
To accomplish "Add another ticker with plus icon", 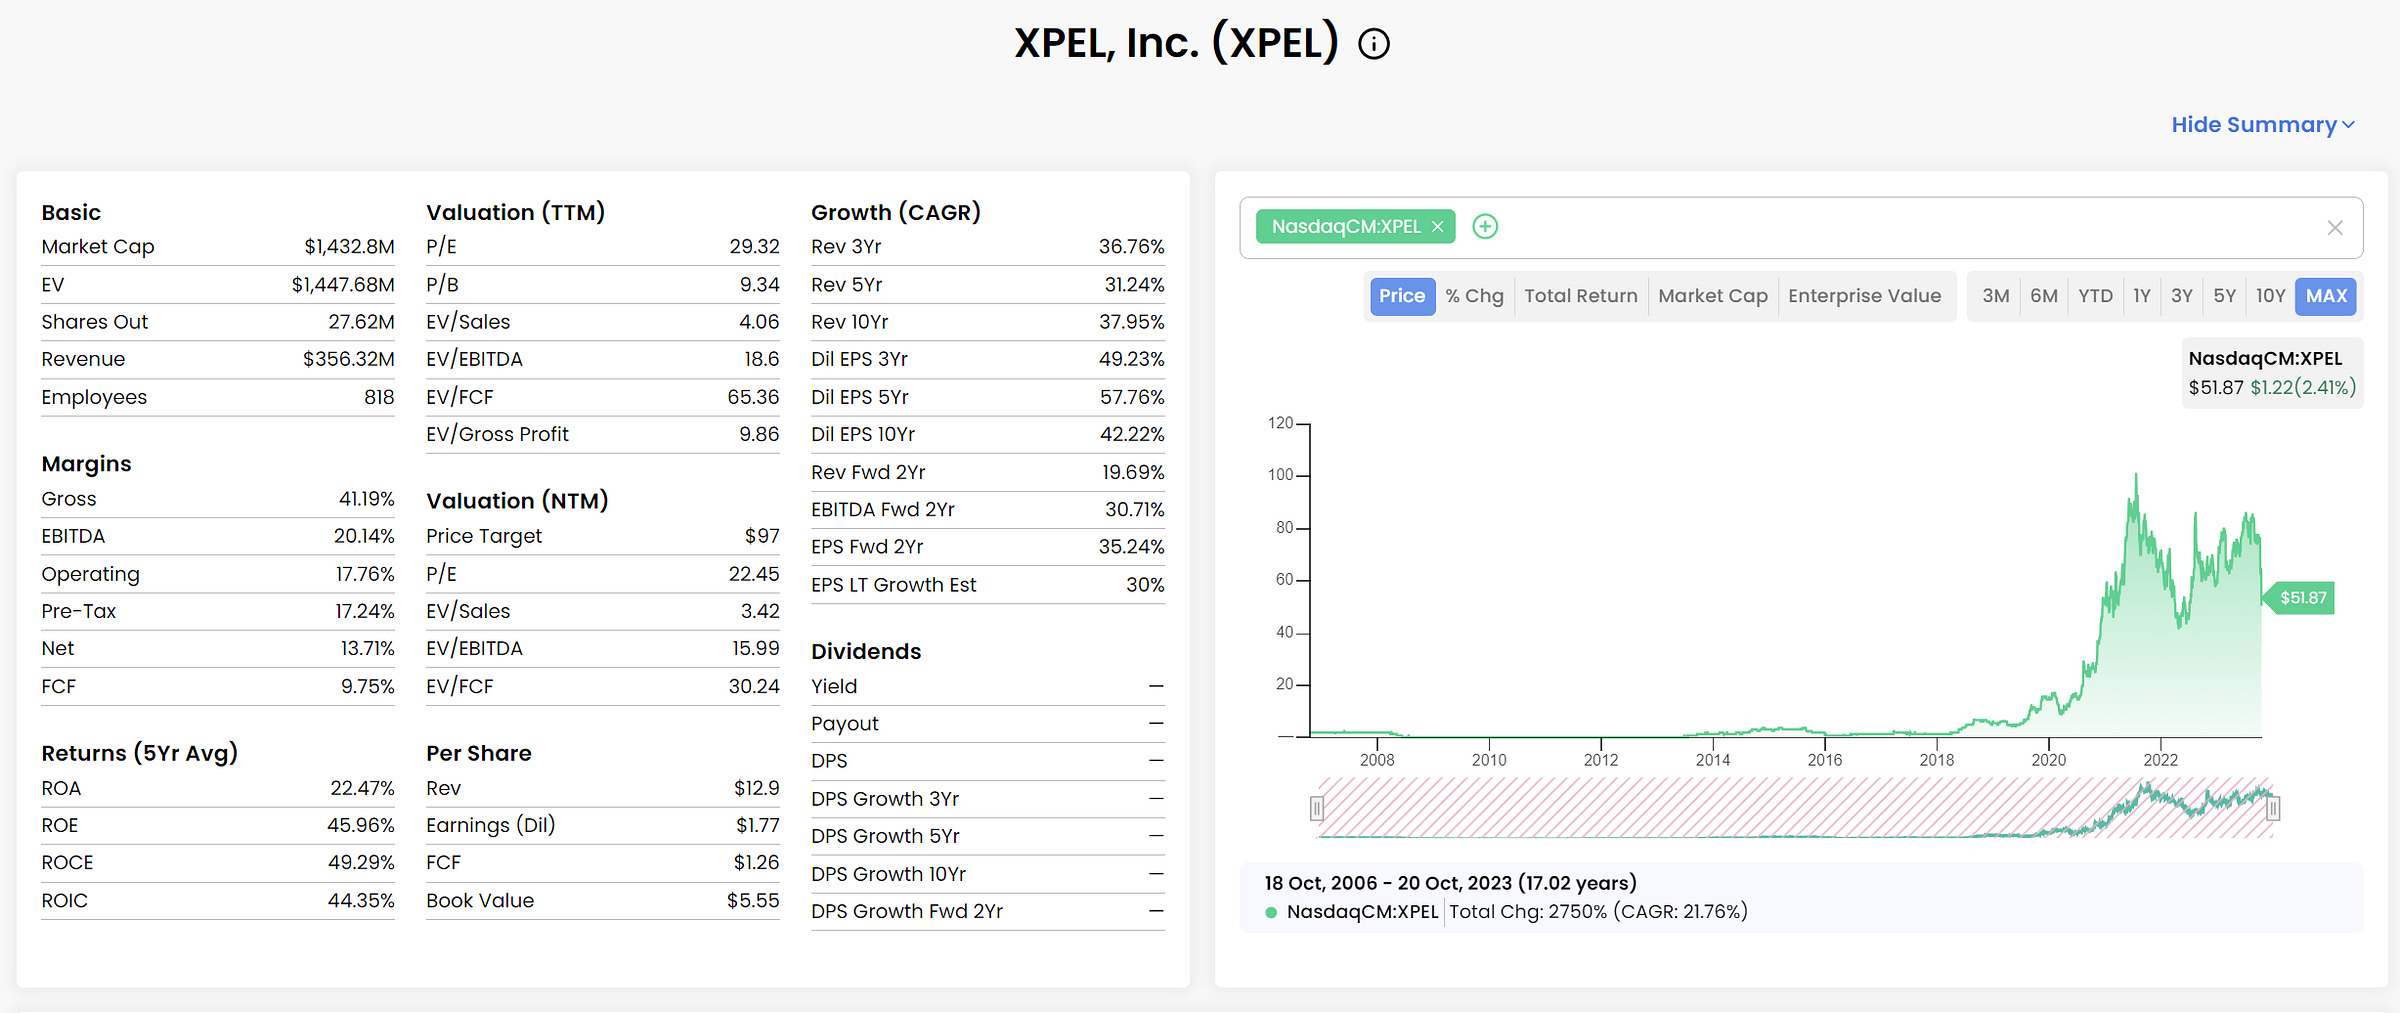I will tap(1485, 227).
